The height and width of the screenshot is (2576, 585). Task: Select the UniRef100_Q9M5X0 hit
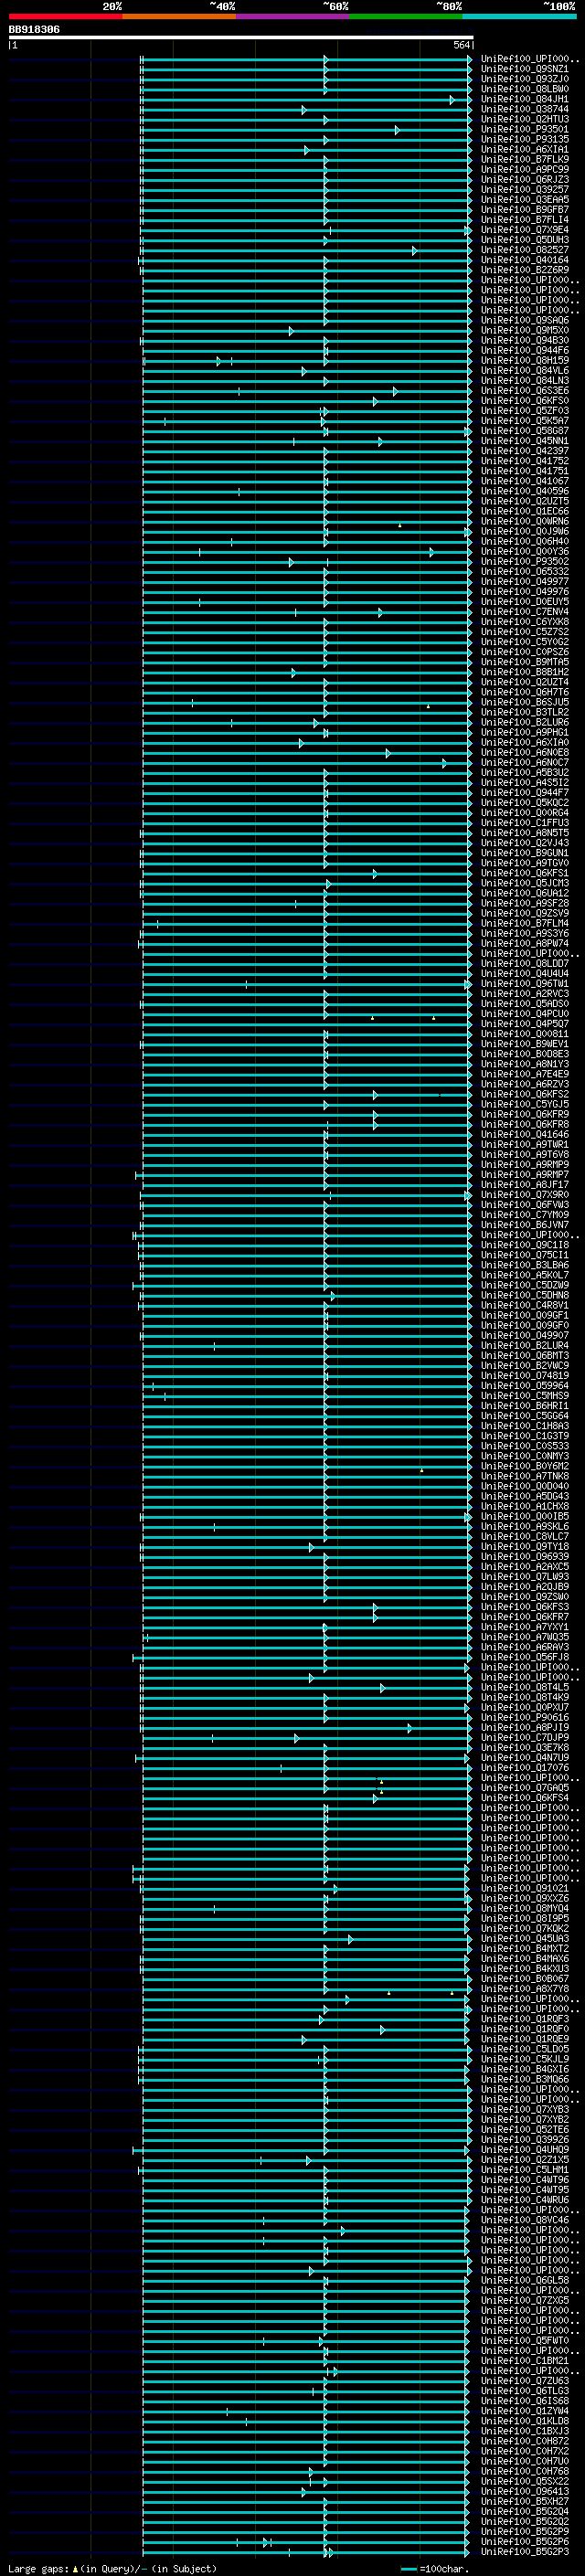click(525, 330)
